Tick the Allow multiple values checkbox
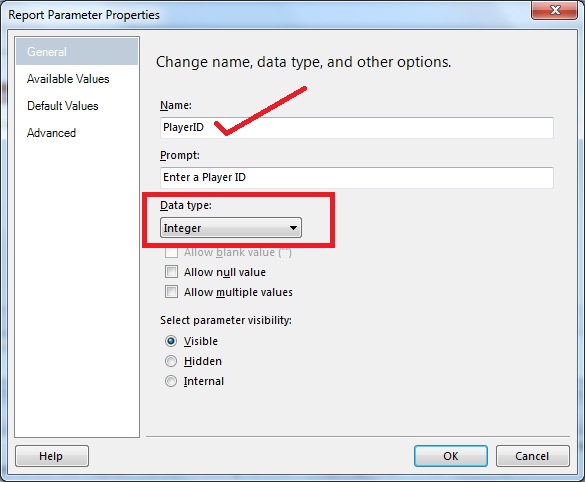Image resolution: width=585 pixels, height=482 pixels. click(x=171, y=291)
